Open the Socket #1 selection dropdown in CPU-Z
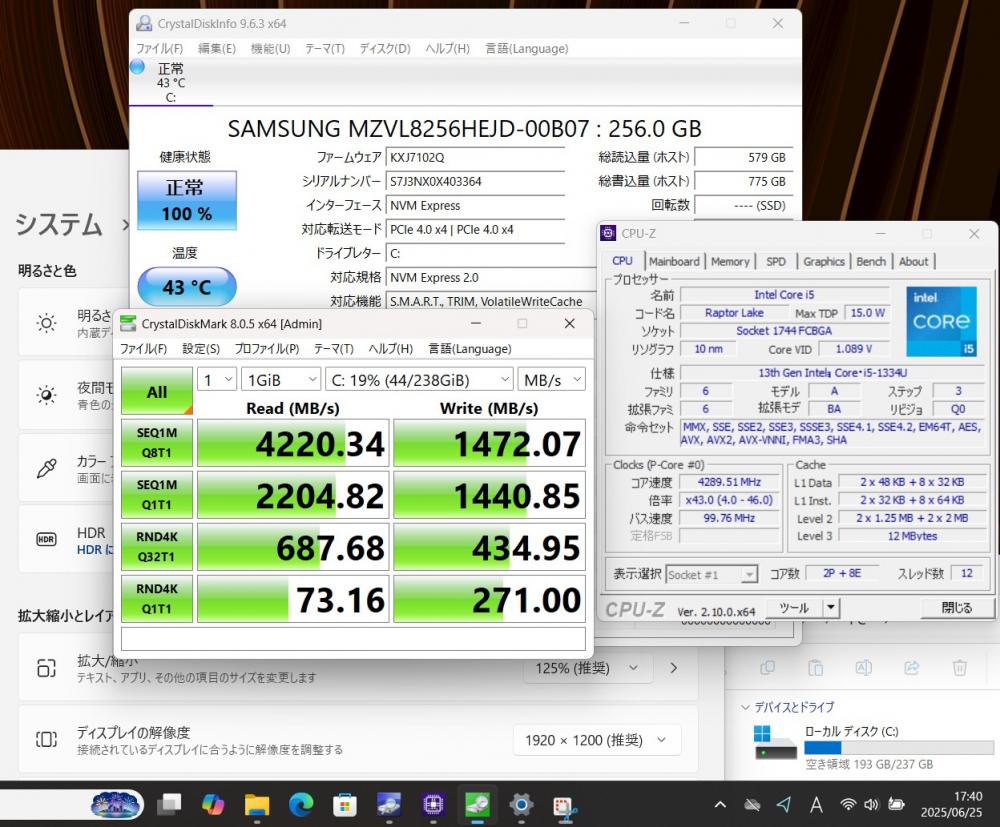 point(712,575)
